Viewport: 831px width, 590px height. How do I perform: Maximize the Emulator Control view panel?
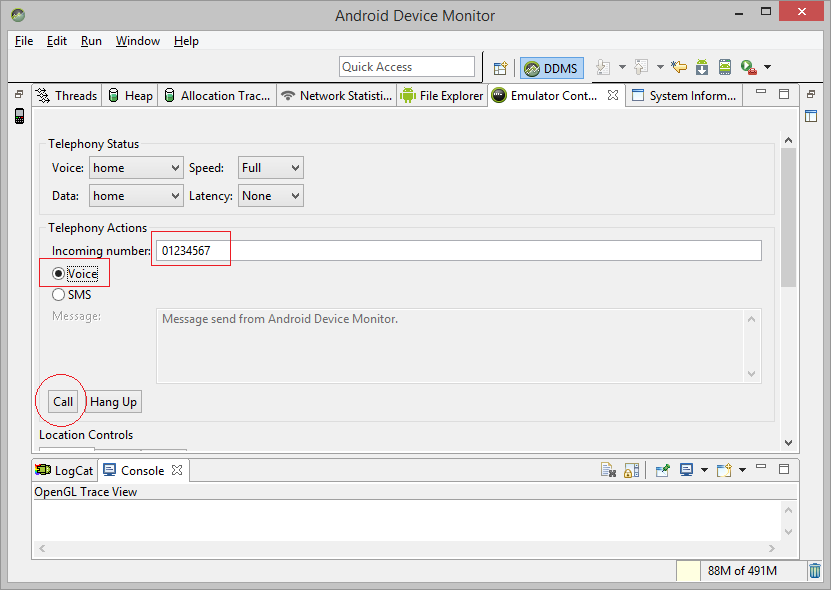pyautogui.click(x=784, y=94)
